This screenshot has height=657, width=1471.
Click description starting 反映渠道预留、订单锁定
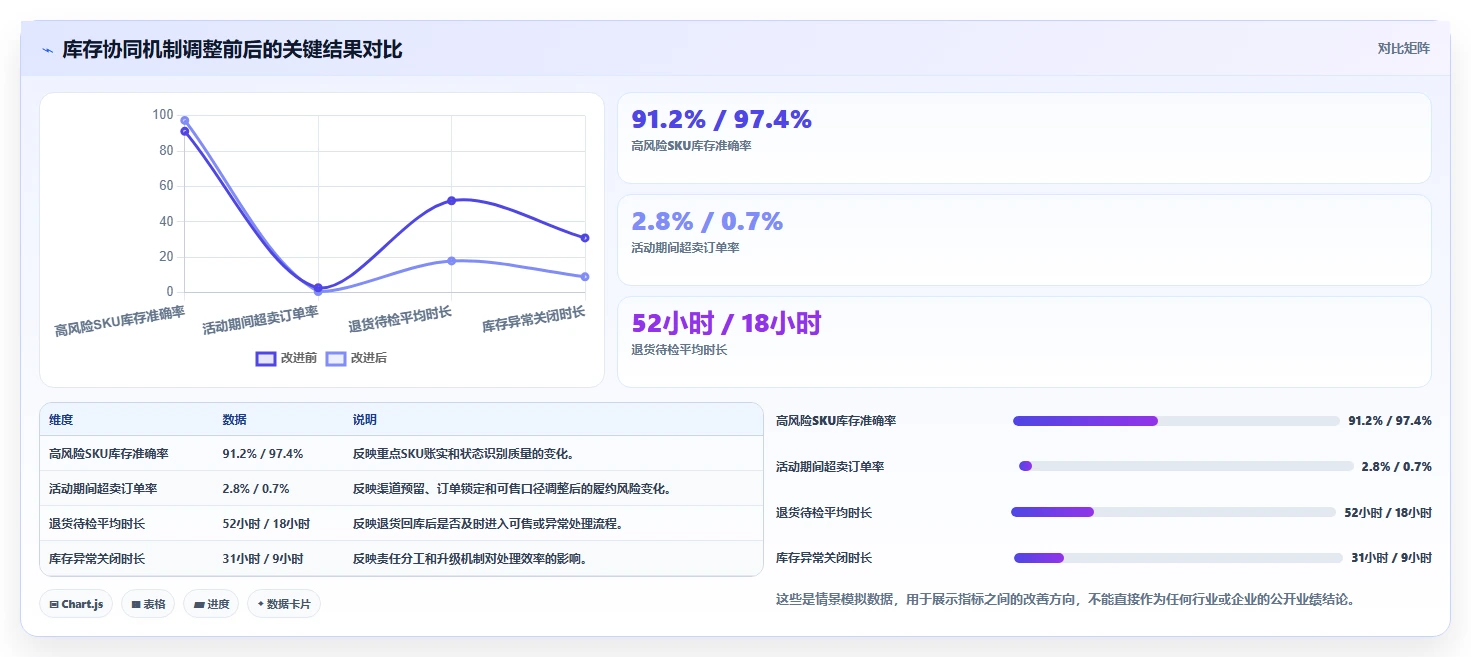click(x=512, y=489)
